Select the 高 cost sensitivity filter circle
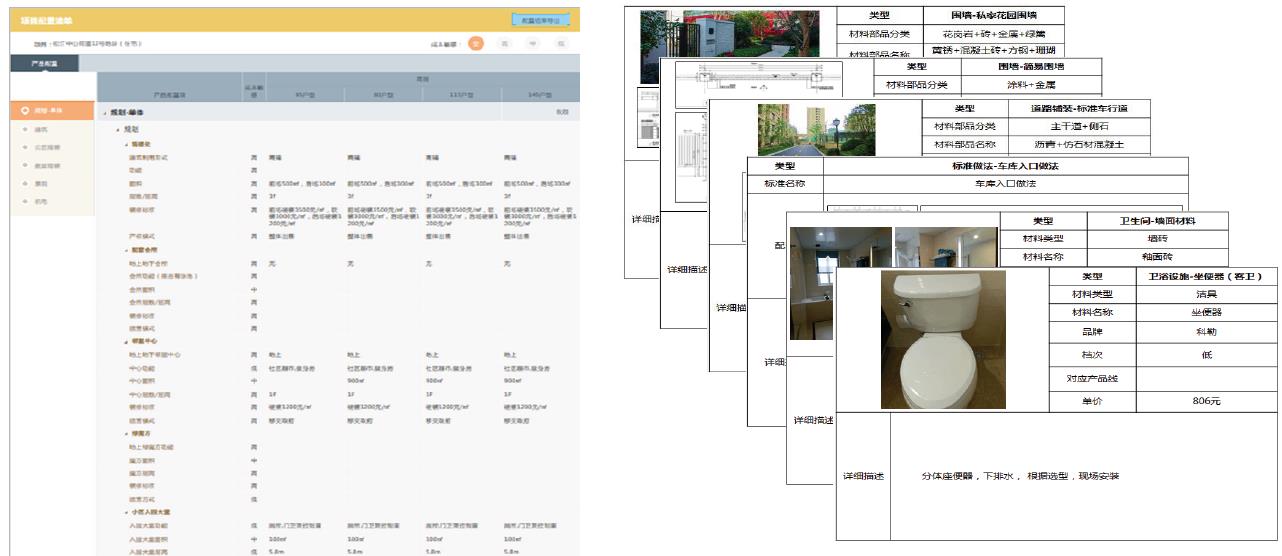The height and width of the screenshot is (556, 1282). tap(505, 44)
